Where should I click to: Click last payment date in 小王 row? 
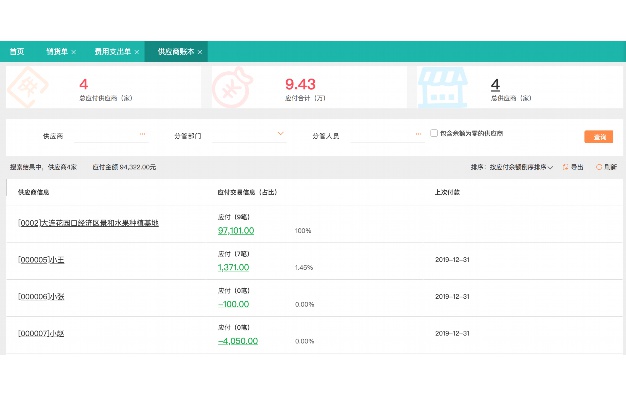pos(452,260)
